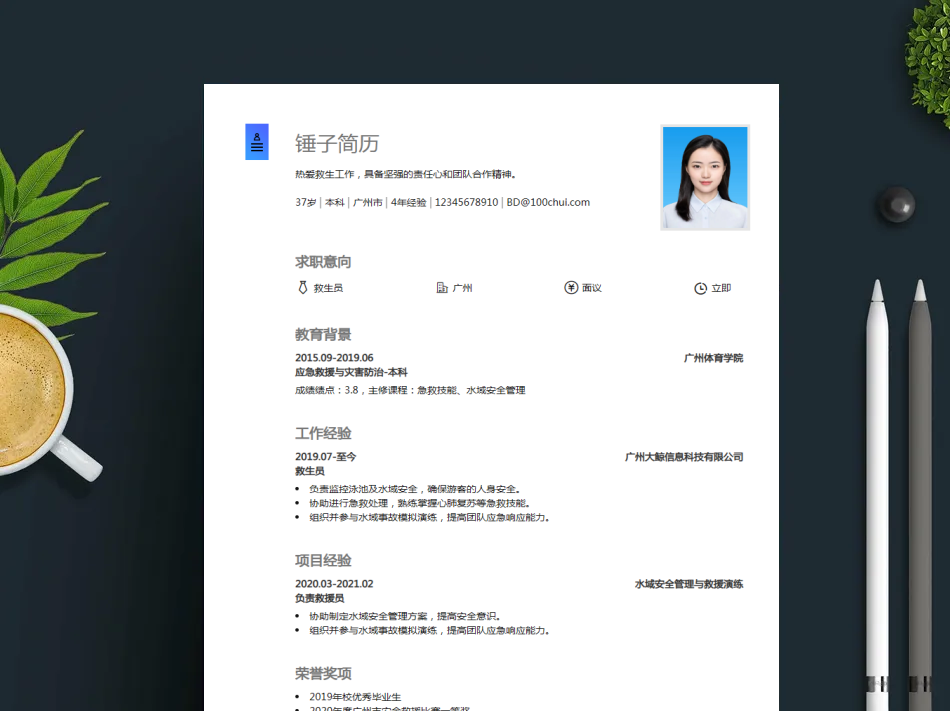950x711 pixels.
Task: Click the job title text 救生员 under 求职意向
Action: [328, 288]
